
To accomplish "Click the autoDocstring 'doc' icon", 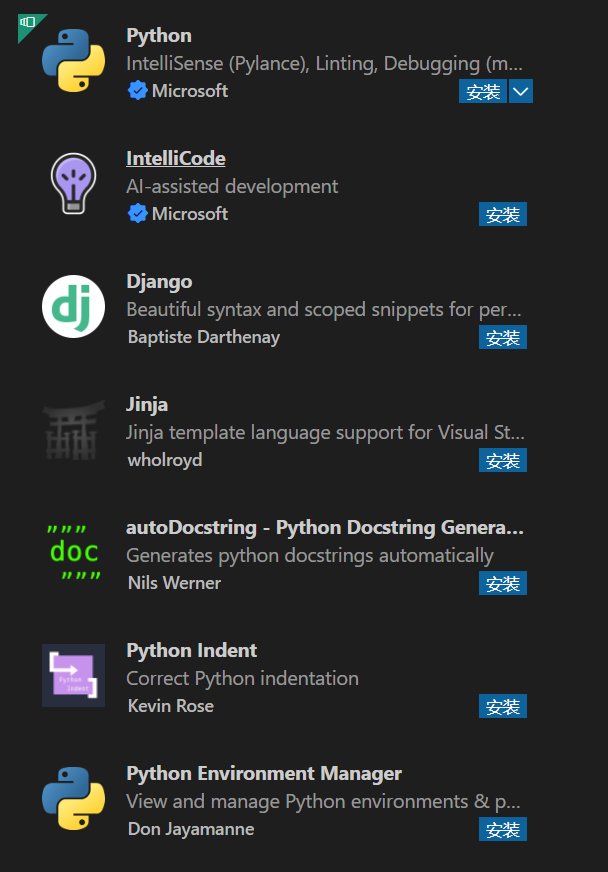I will tap(73, 552).
